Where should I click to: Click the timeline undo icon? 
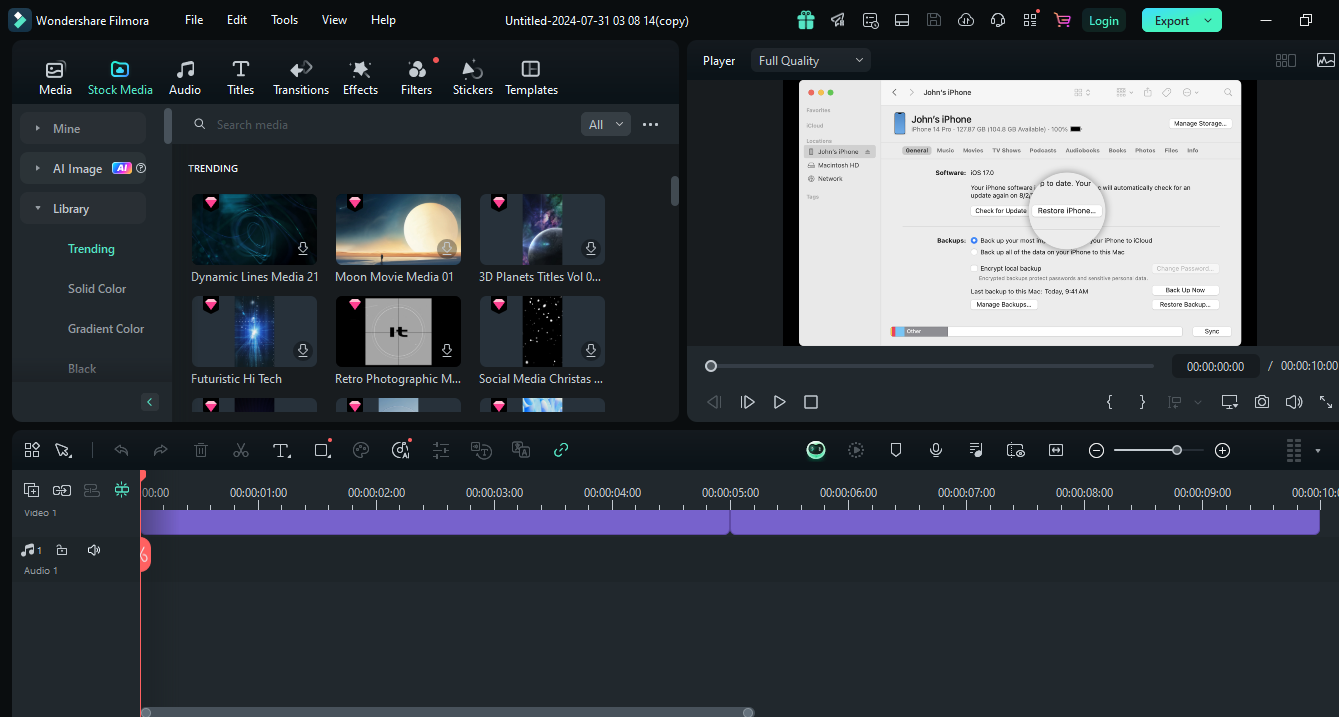click(121, 450)
